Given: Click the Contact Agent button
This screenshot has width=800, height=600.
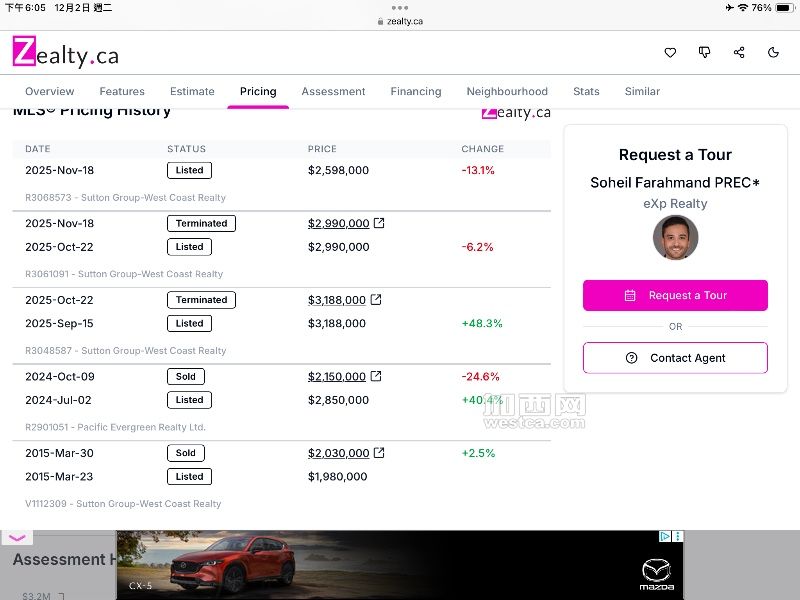Looking at the screenshot, I should 675,358.
